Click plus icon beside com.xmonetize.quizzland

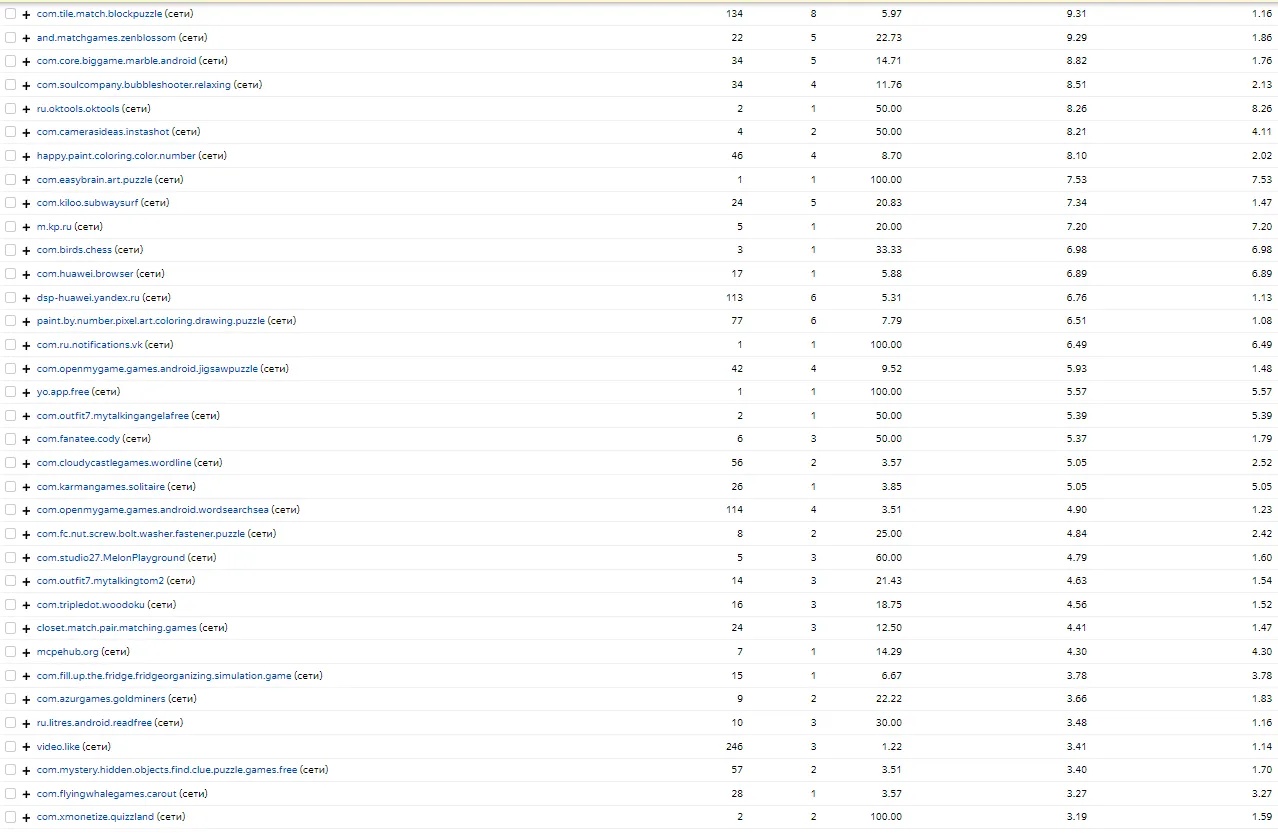(x=26, y=817)
